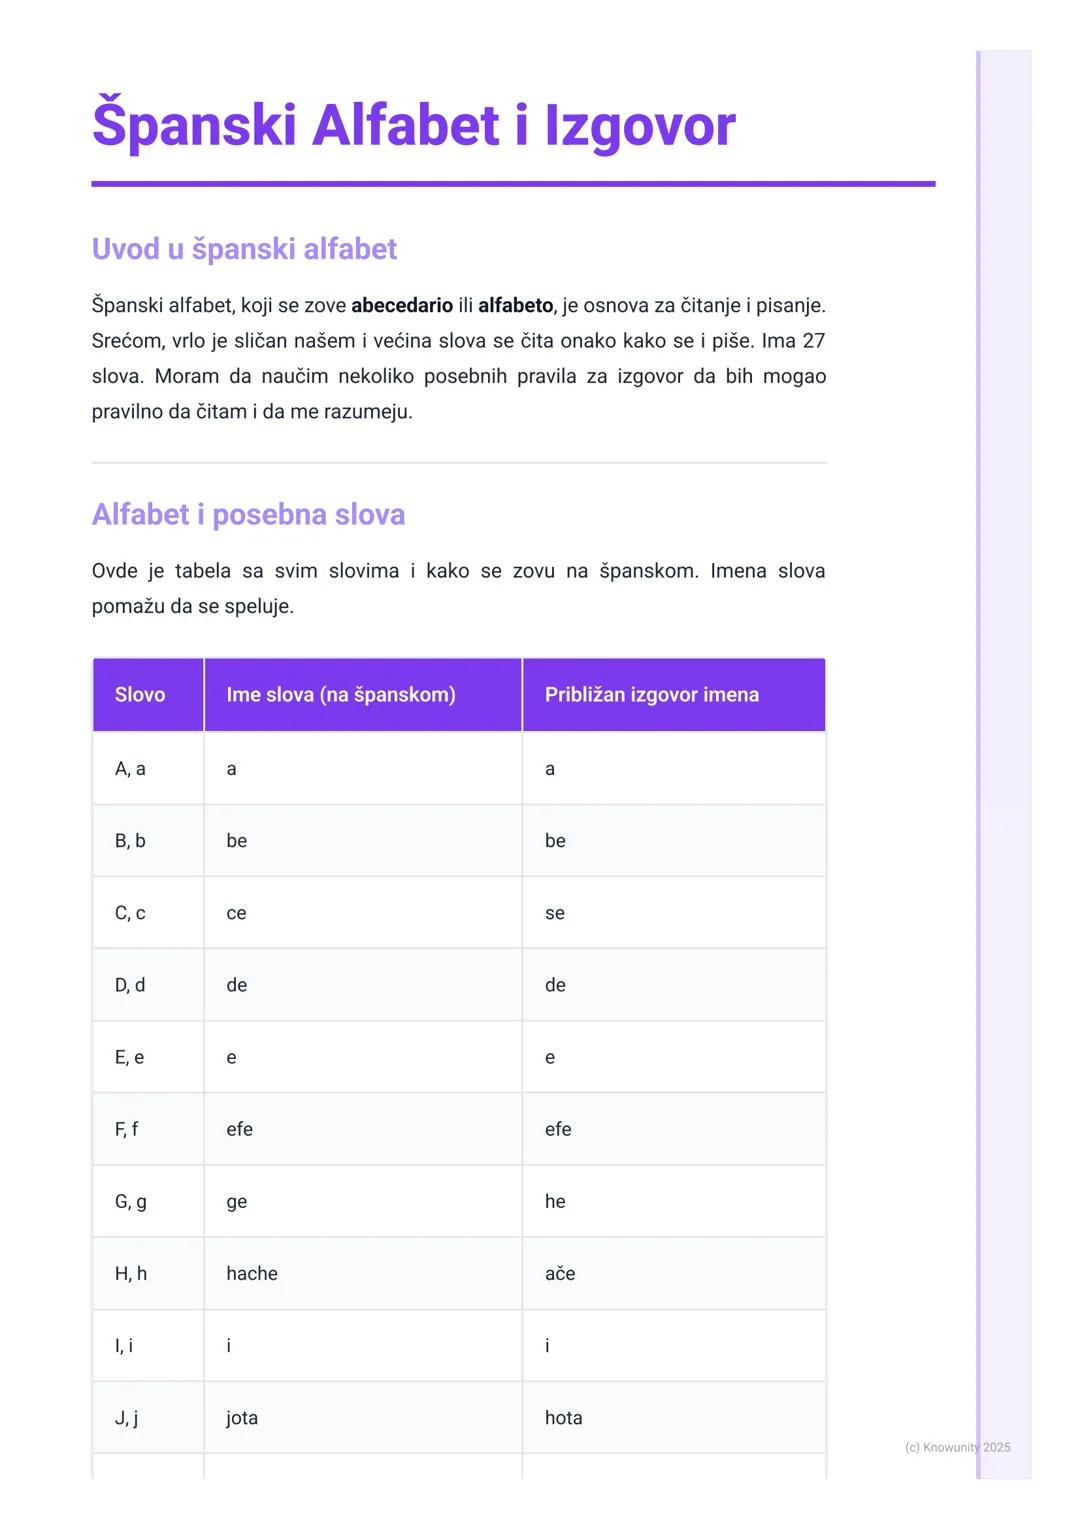1080x1528 pixels.
Task: Select the "Ime slova (na španskom)" header
Action: (x=341, y=695)
